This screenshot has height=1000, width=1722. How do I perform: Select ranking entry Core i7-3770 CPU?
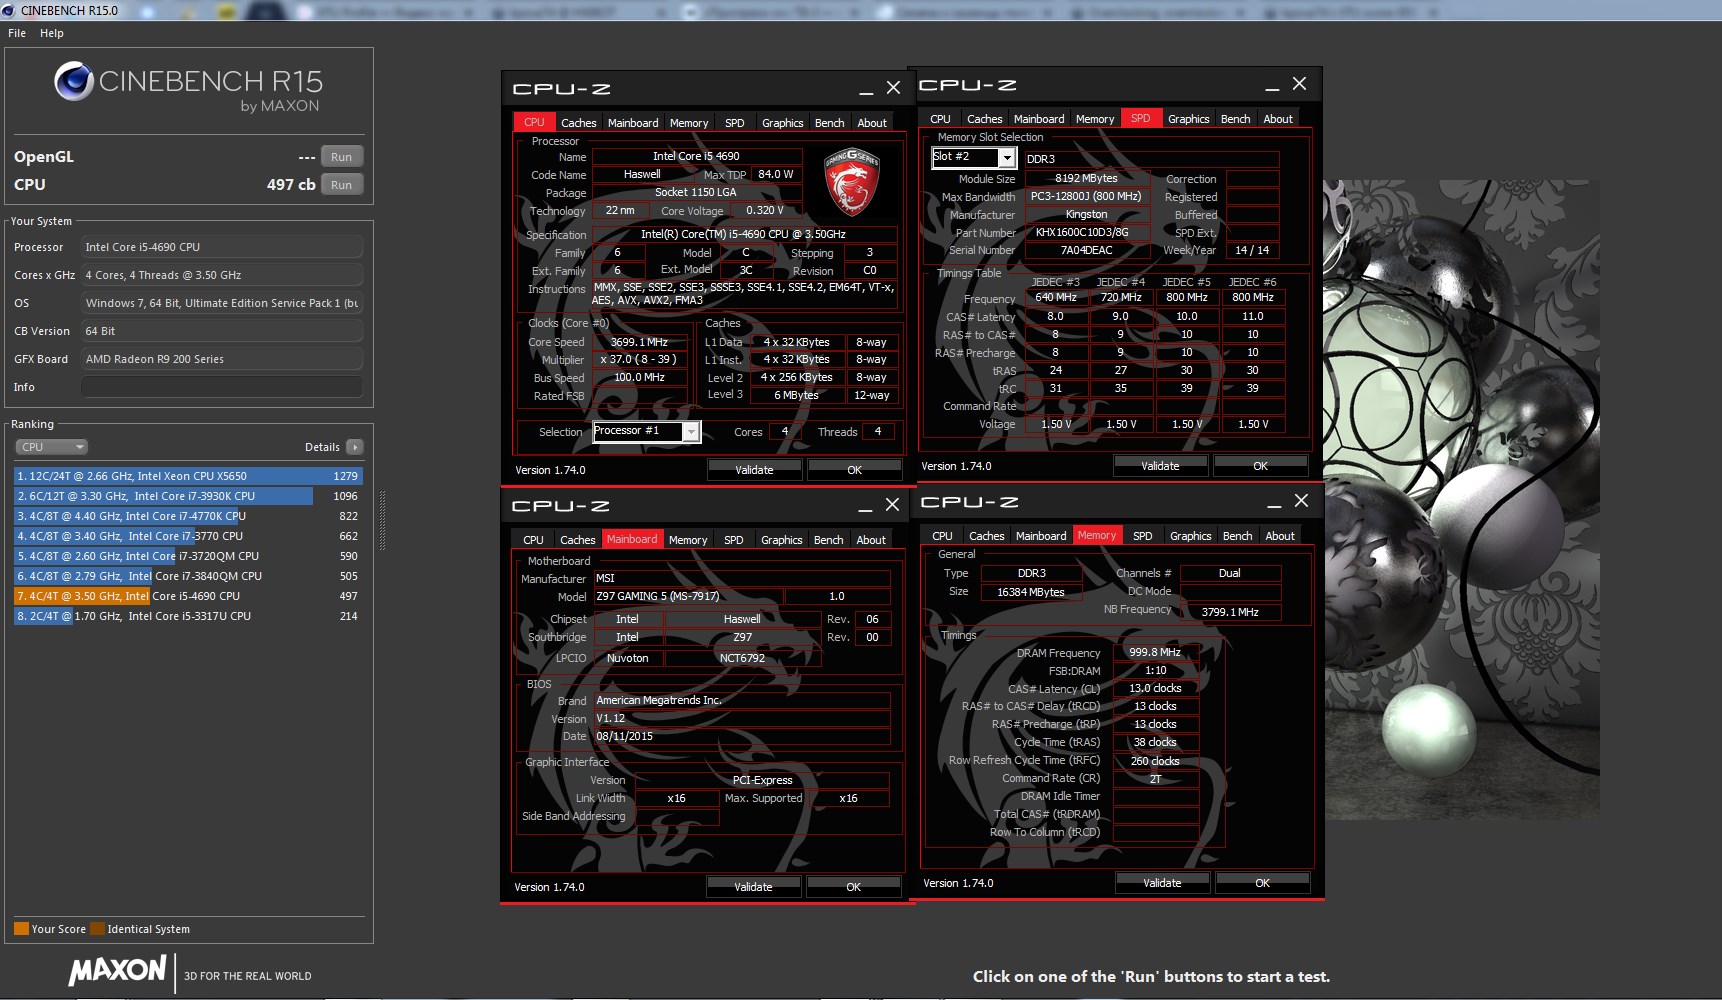pyautogui.click(x=188, y=536)
